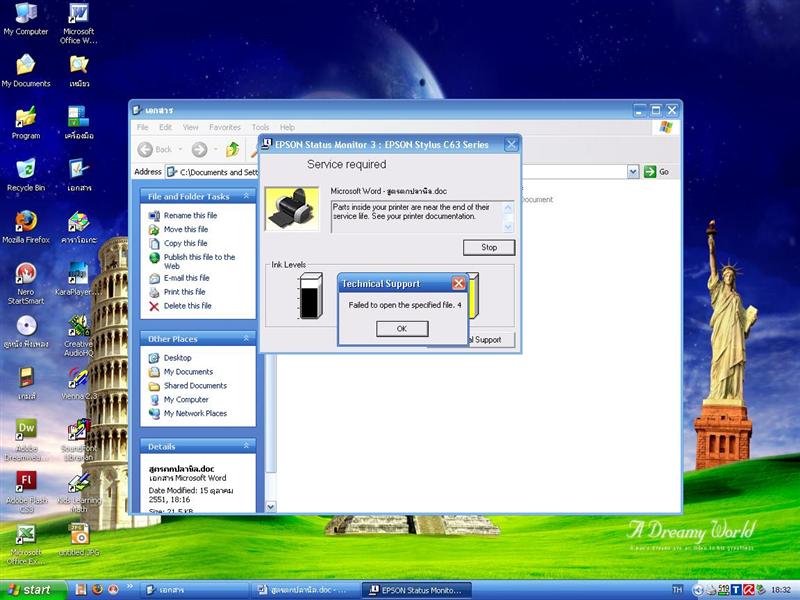Image resolution: width=800 pixels, height=600 pixels.
Task: Go to Desktop in Other Places
Action: pyautogui.click(x=178, y=358)
